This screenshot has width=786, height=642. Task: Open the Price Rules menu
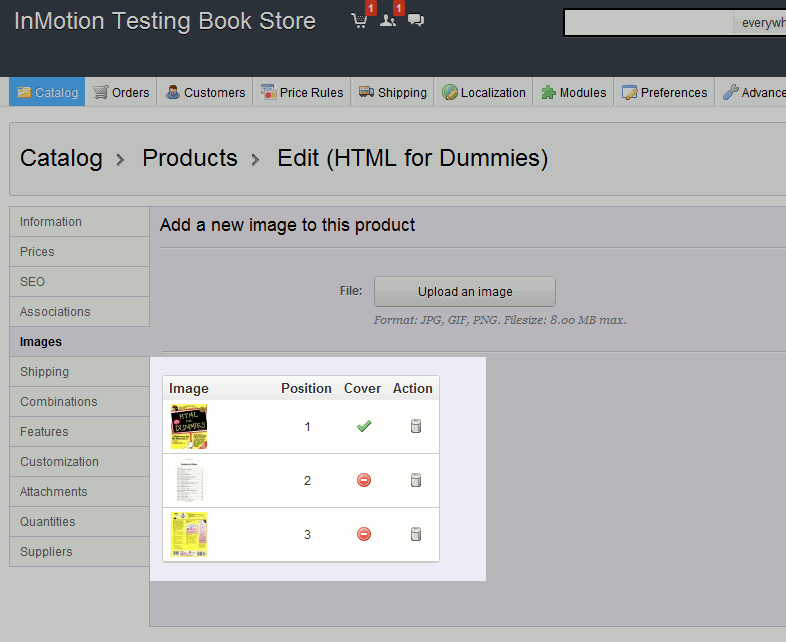301,93
